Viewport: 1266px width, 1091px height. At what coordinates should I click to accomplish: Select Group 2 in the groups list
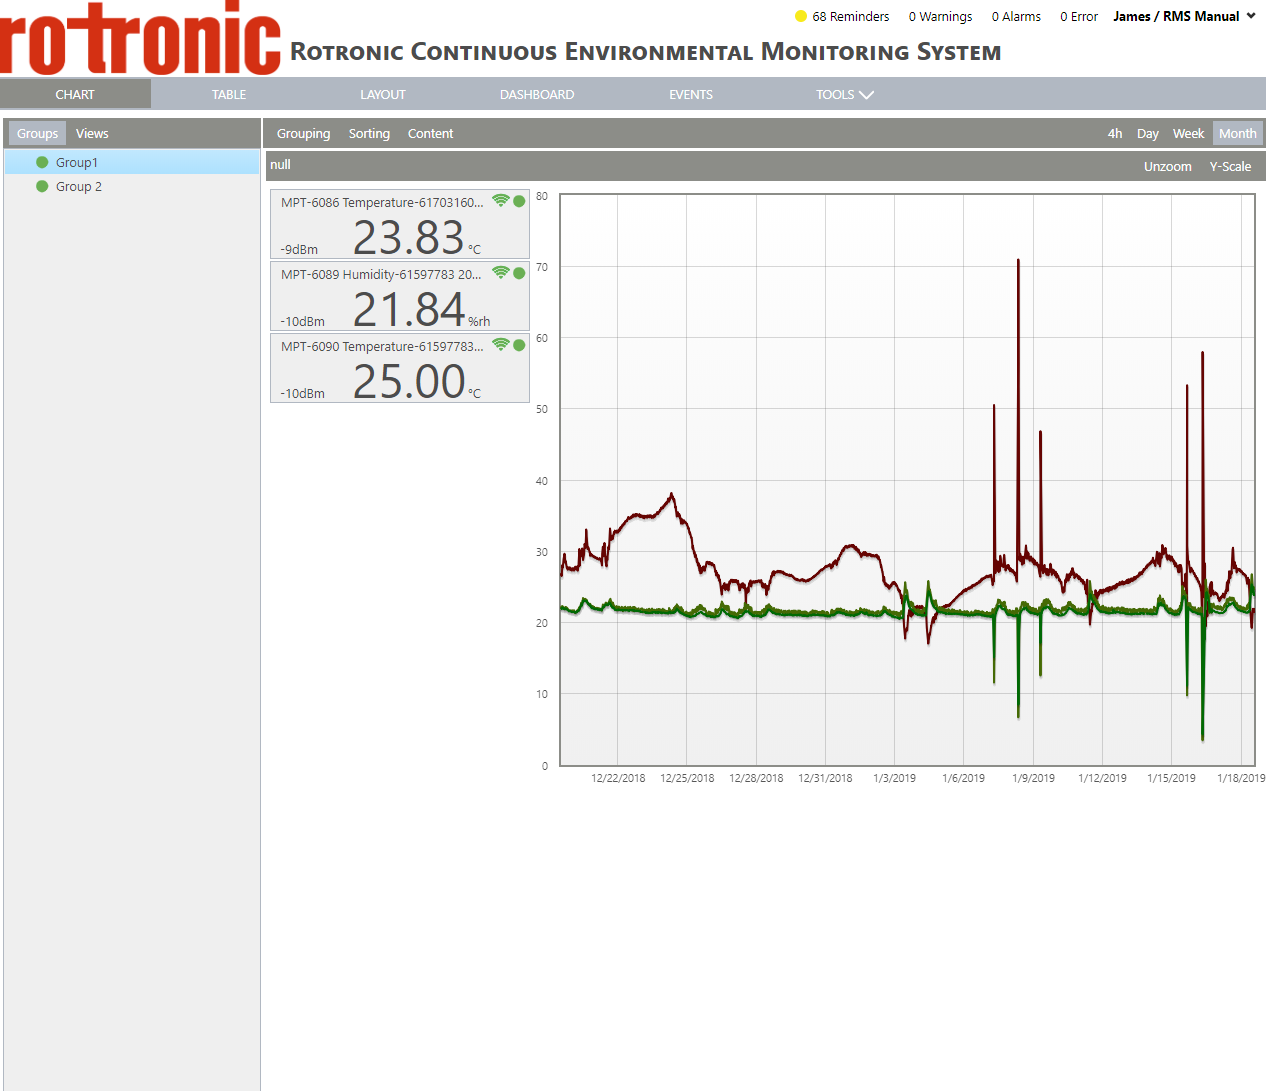(x=132, y=186)
